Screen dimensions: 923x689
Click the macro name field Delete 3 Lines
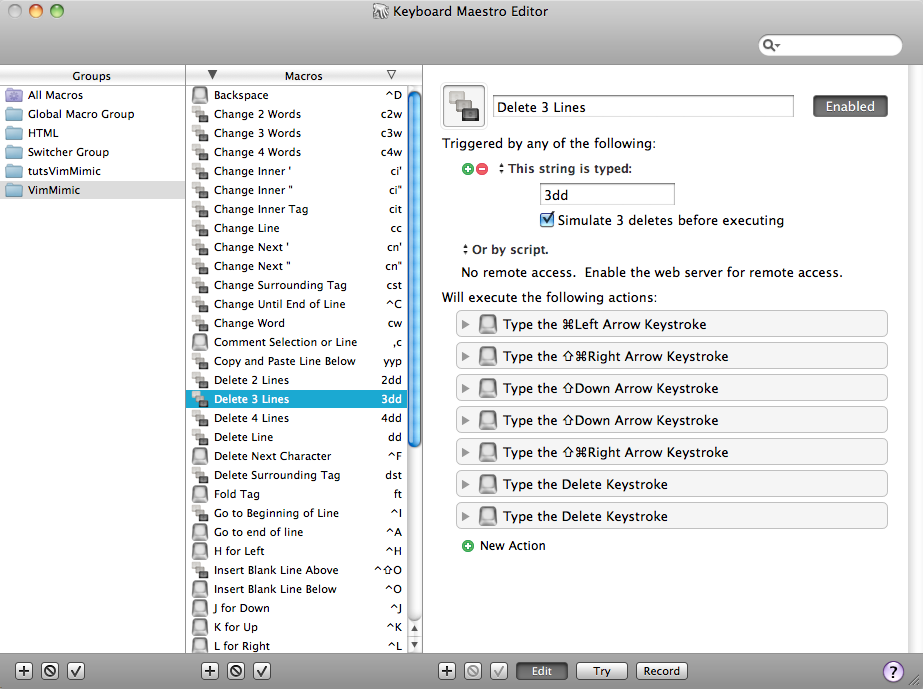pyautogui.click(x=643, y=107)
